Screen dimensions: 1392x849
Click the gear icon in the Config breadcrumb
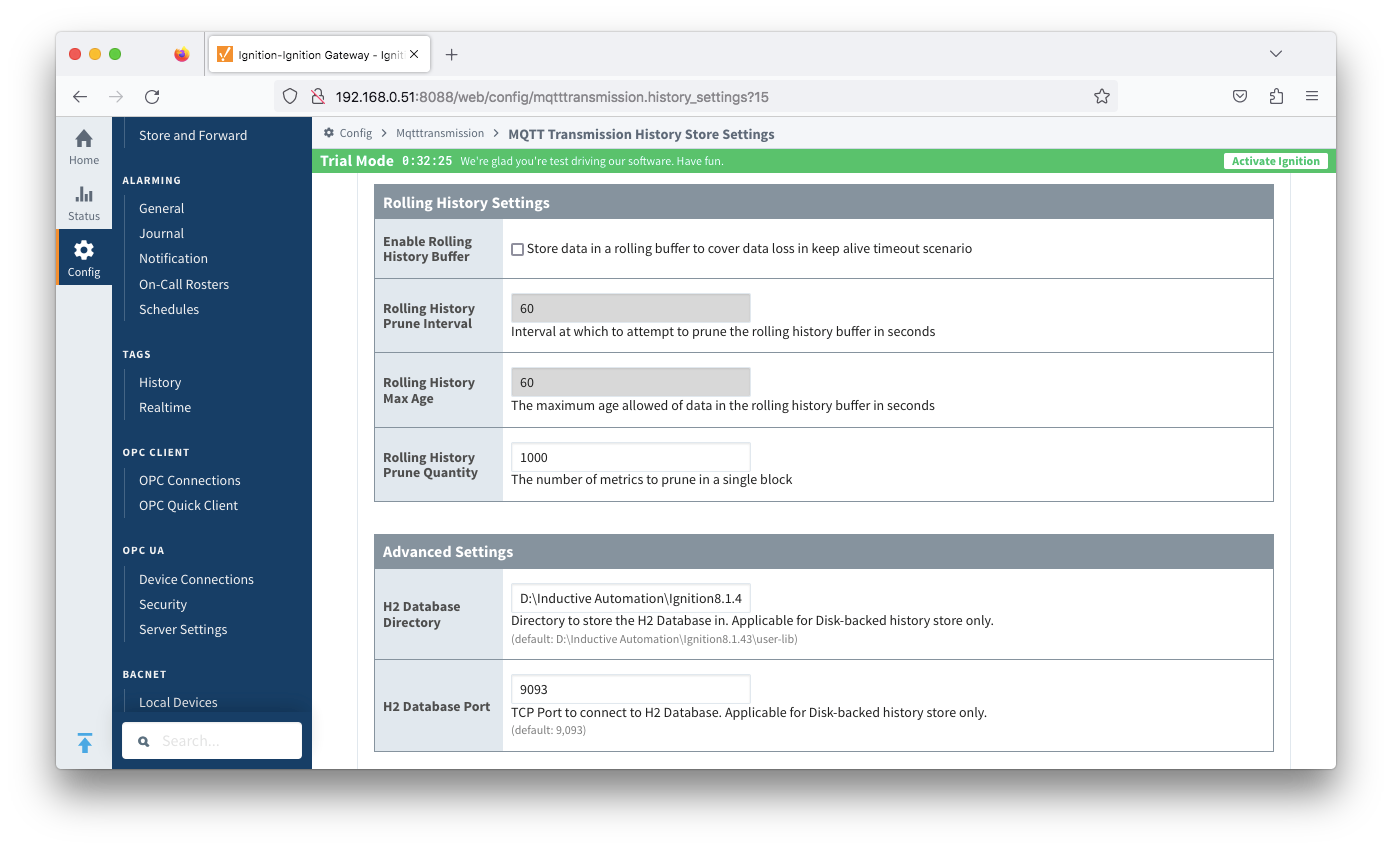[x=329, y=133]
